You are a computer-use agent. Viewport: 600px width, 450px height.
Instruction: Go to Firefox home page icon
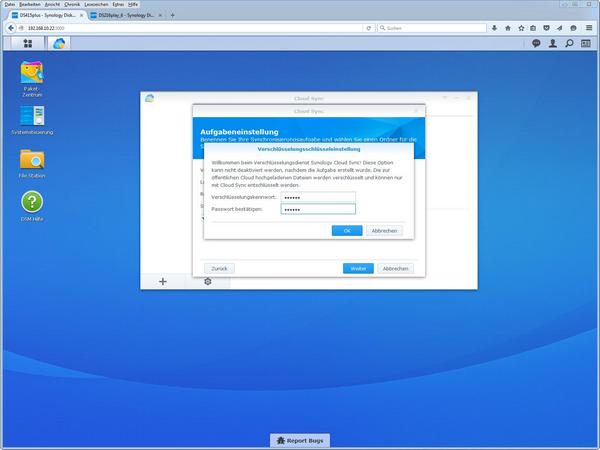[508, 28]
